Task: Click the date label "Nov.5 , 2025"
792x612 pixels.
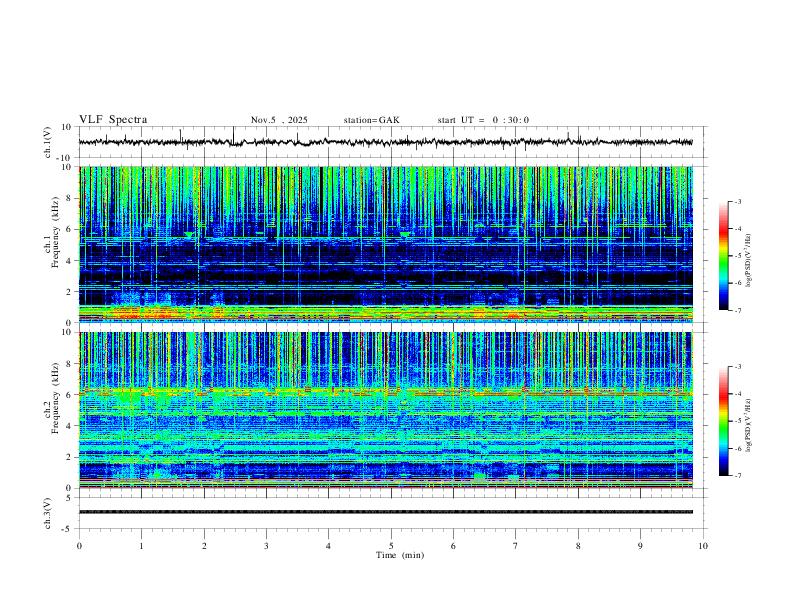Action: (279, 120)
